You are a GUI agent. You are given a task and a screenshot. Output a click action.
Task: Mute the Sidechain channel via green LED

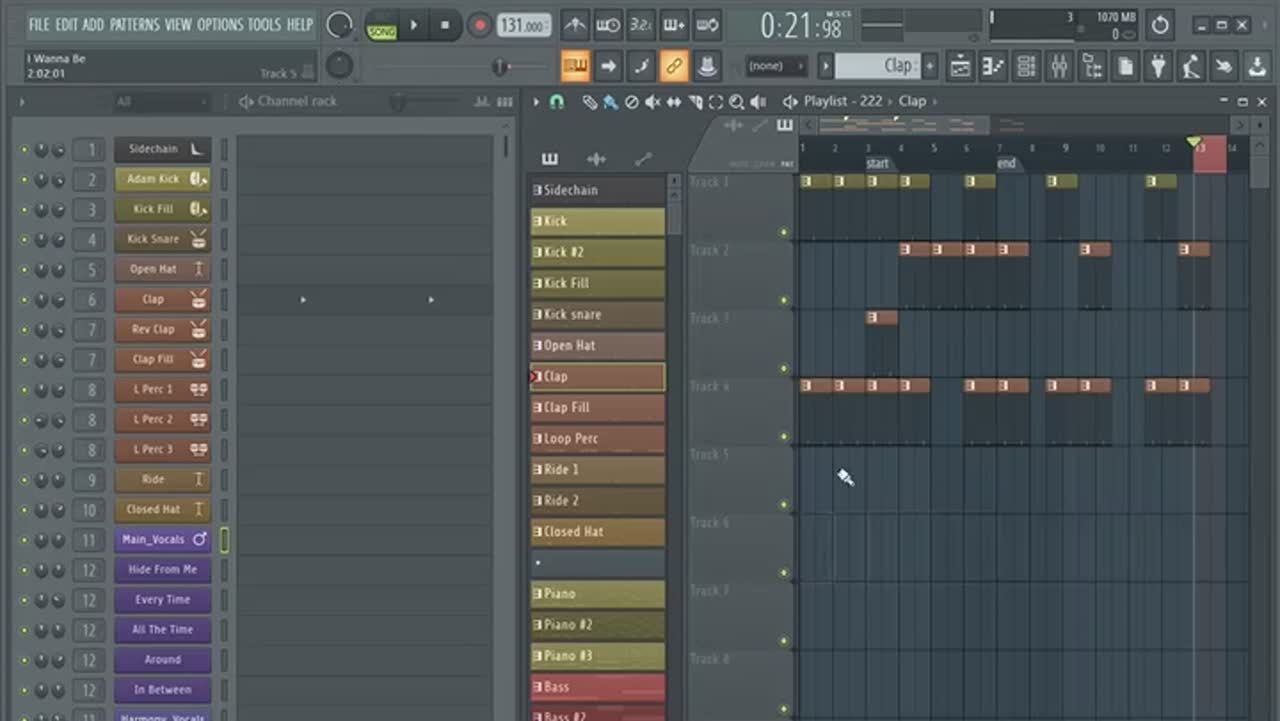(24, 150)
